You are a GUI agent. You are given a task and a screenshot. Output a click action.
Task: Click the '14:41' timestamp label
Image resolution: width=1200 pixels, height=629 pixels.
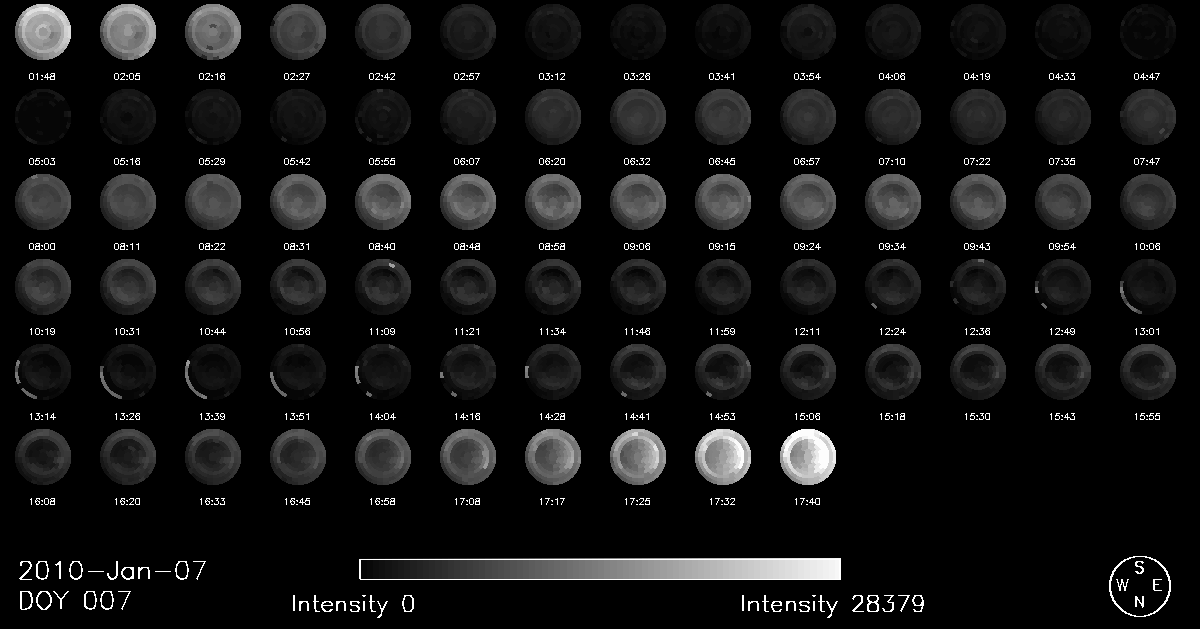pos(637,416)
